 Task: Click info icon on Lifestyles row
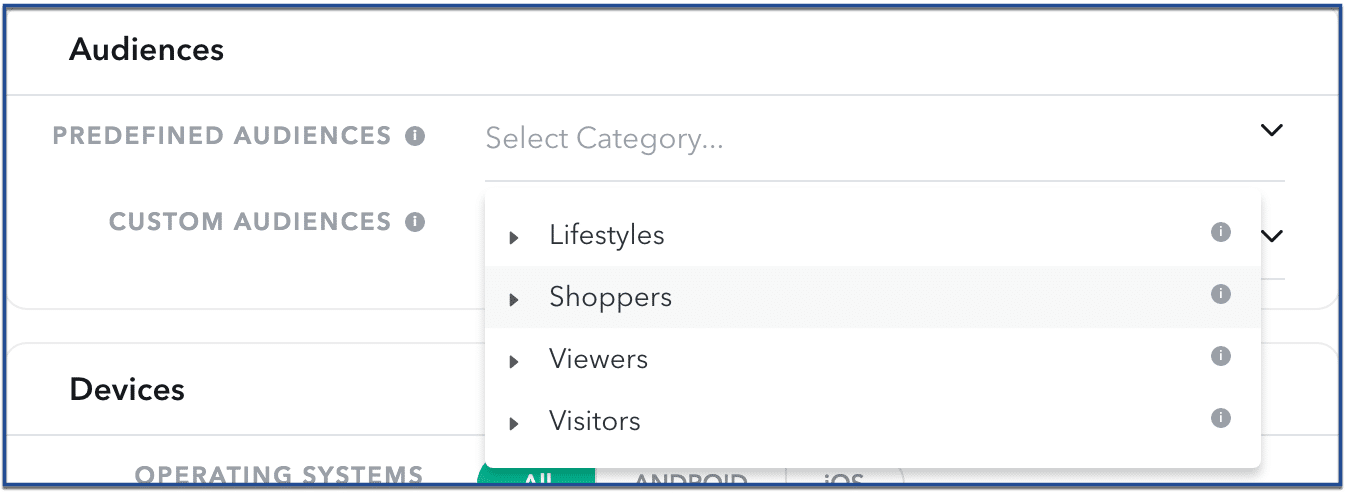[1220, 233]
